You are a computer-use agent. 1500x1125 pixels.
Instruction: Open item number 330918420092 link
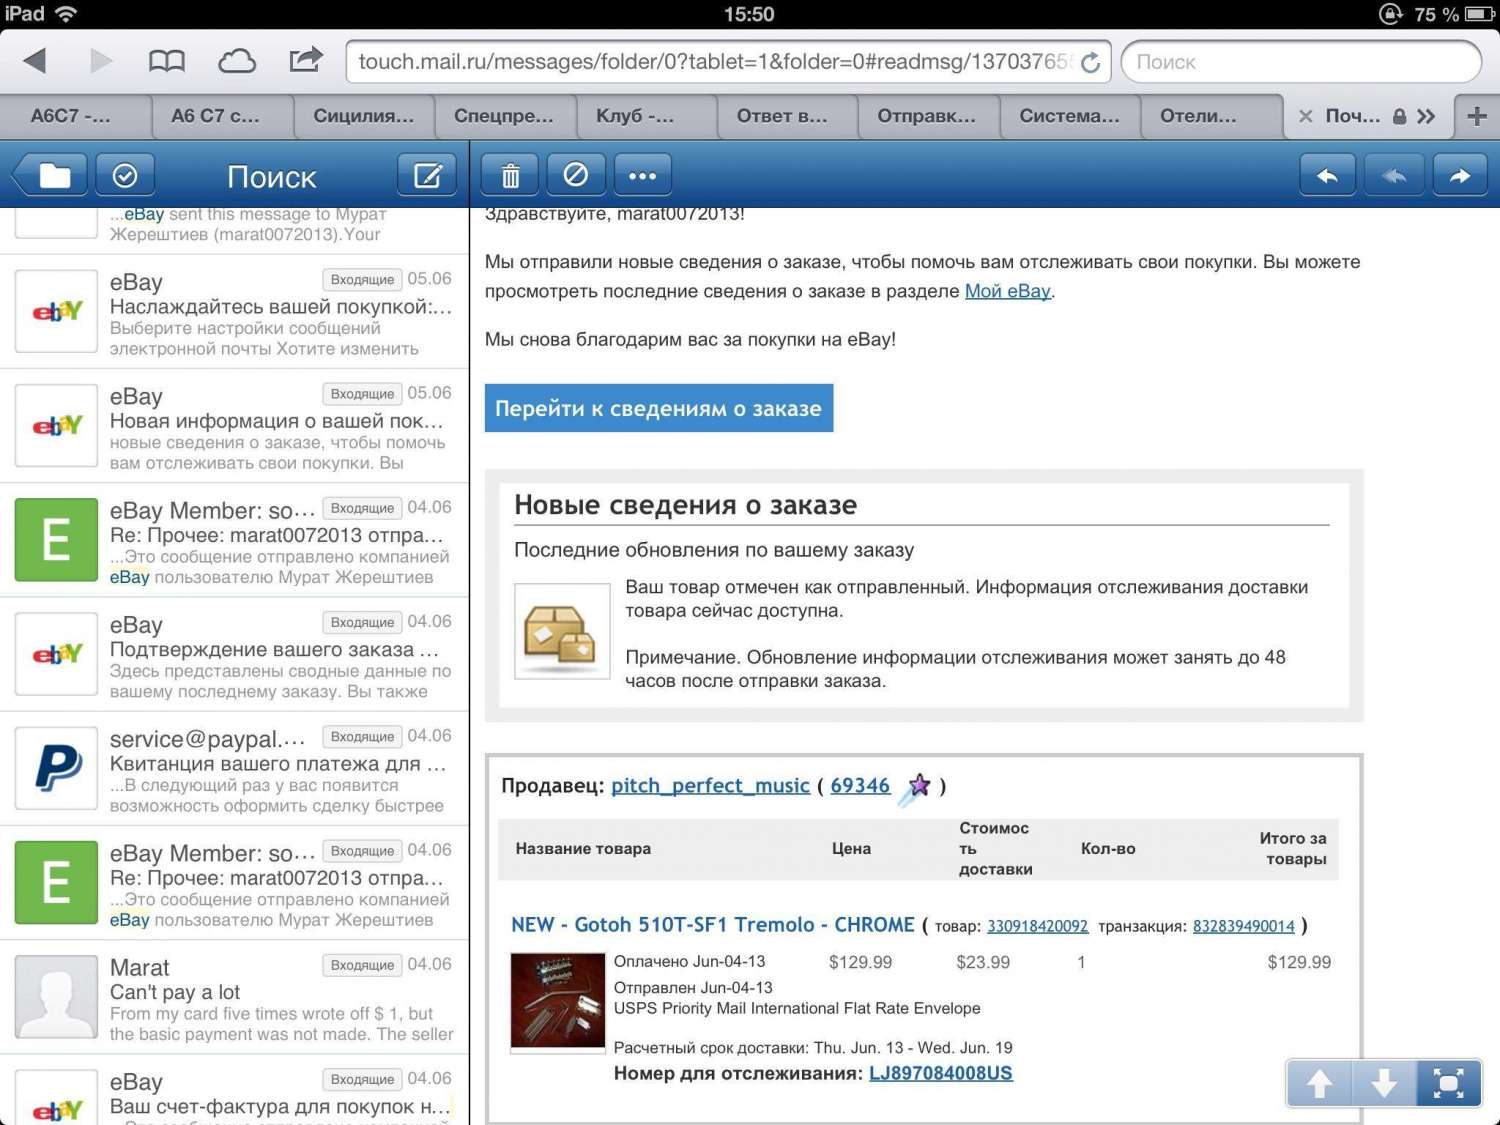(1037, 926)
